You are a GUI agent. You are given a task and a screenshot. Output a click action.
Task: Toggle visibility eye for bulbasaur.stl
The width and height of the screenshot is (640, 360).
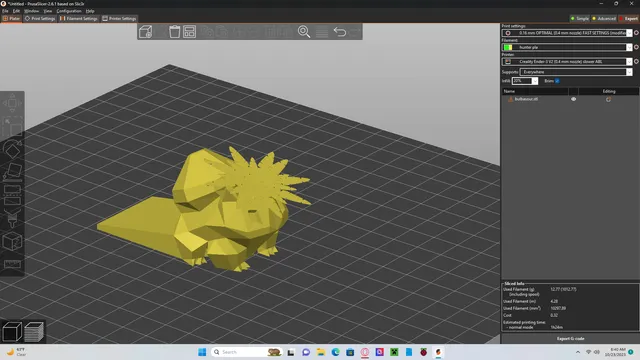(573, 99)
